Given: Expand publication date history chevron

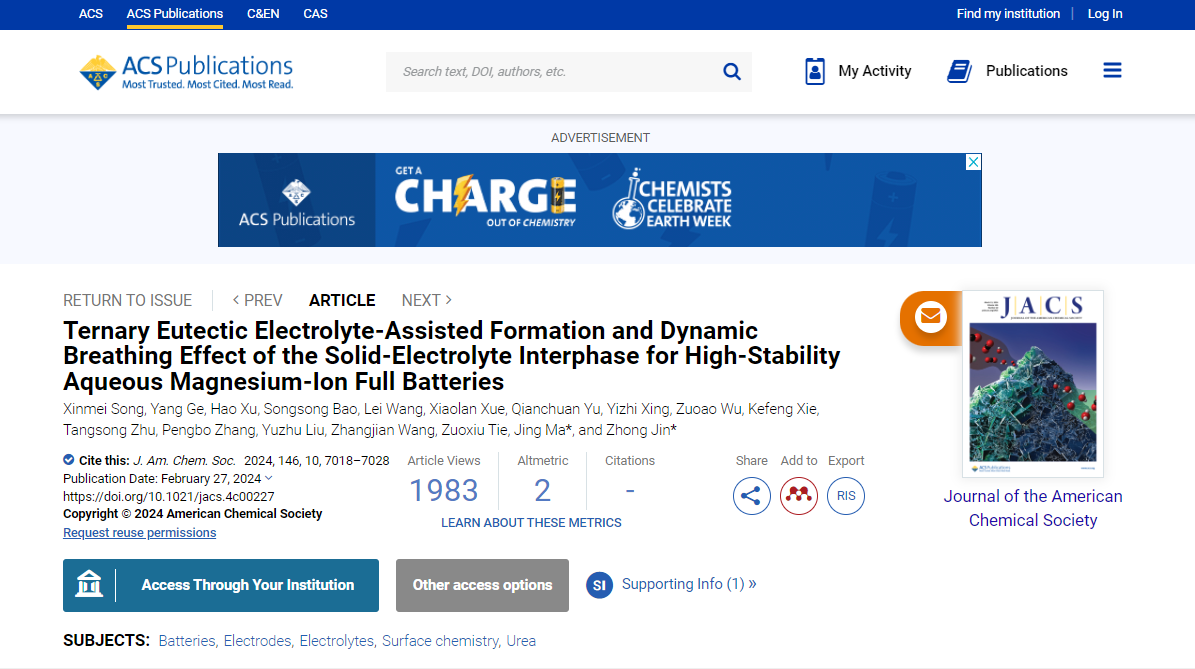Looking at the screenshot, I should (268, 479).
